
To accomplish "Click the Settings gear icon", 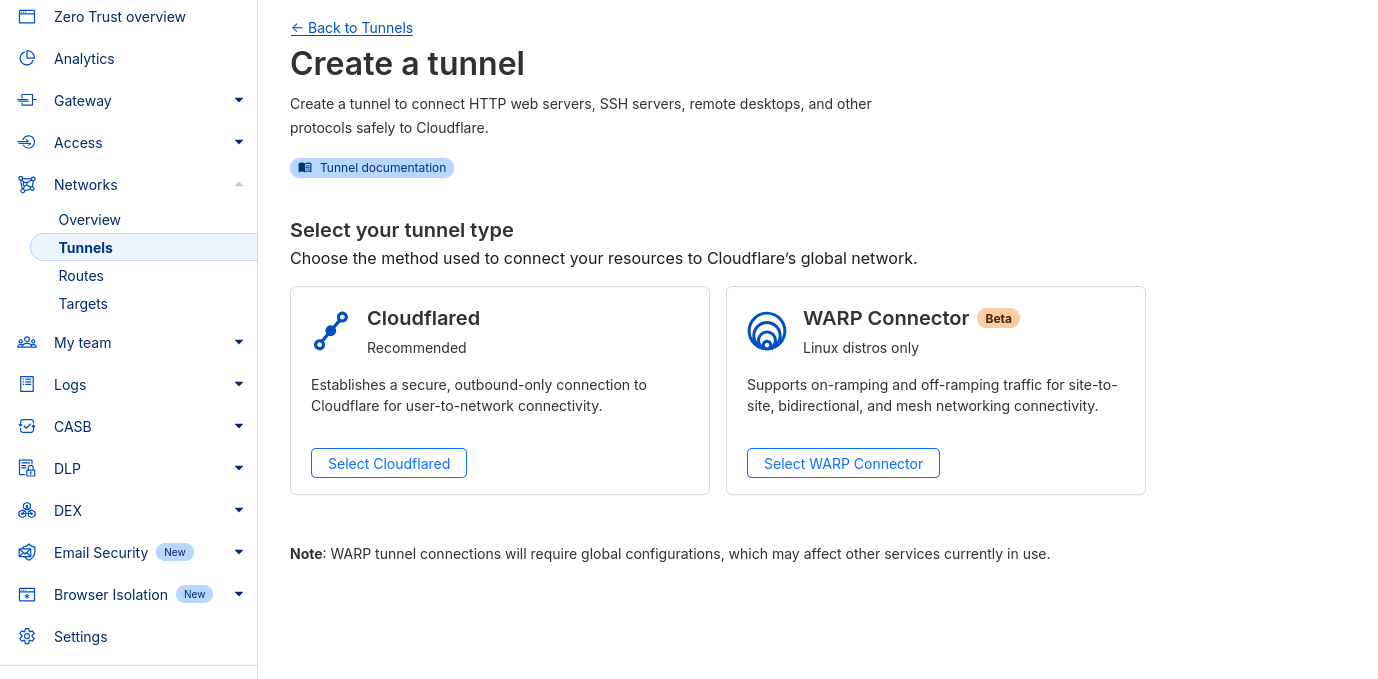I will 27,637.
